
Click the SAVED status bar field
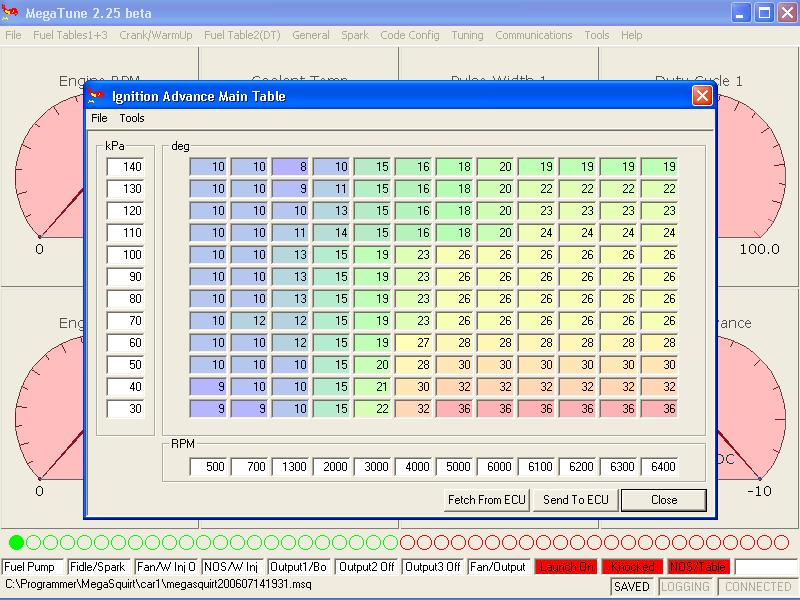[x=632, y=587]
